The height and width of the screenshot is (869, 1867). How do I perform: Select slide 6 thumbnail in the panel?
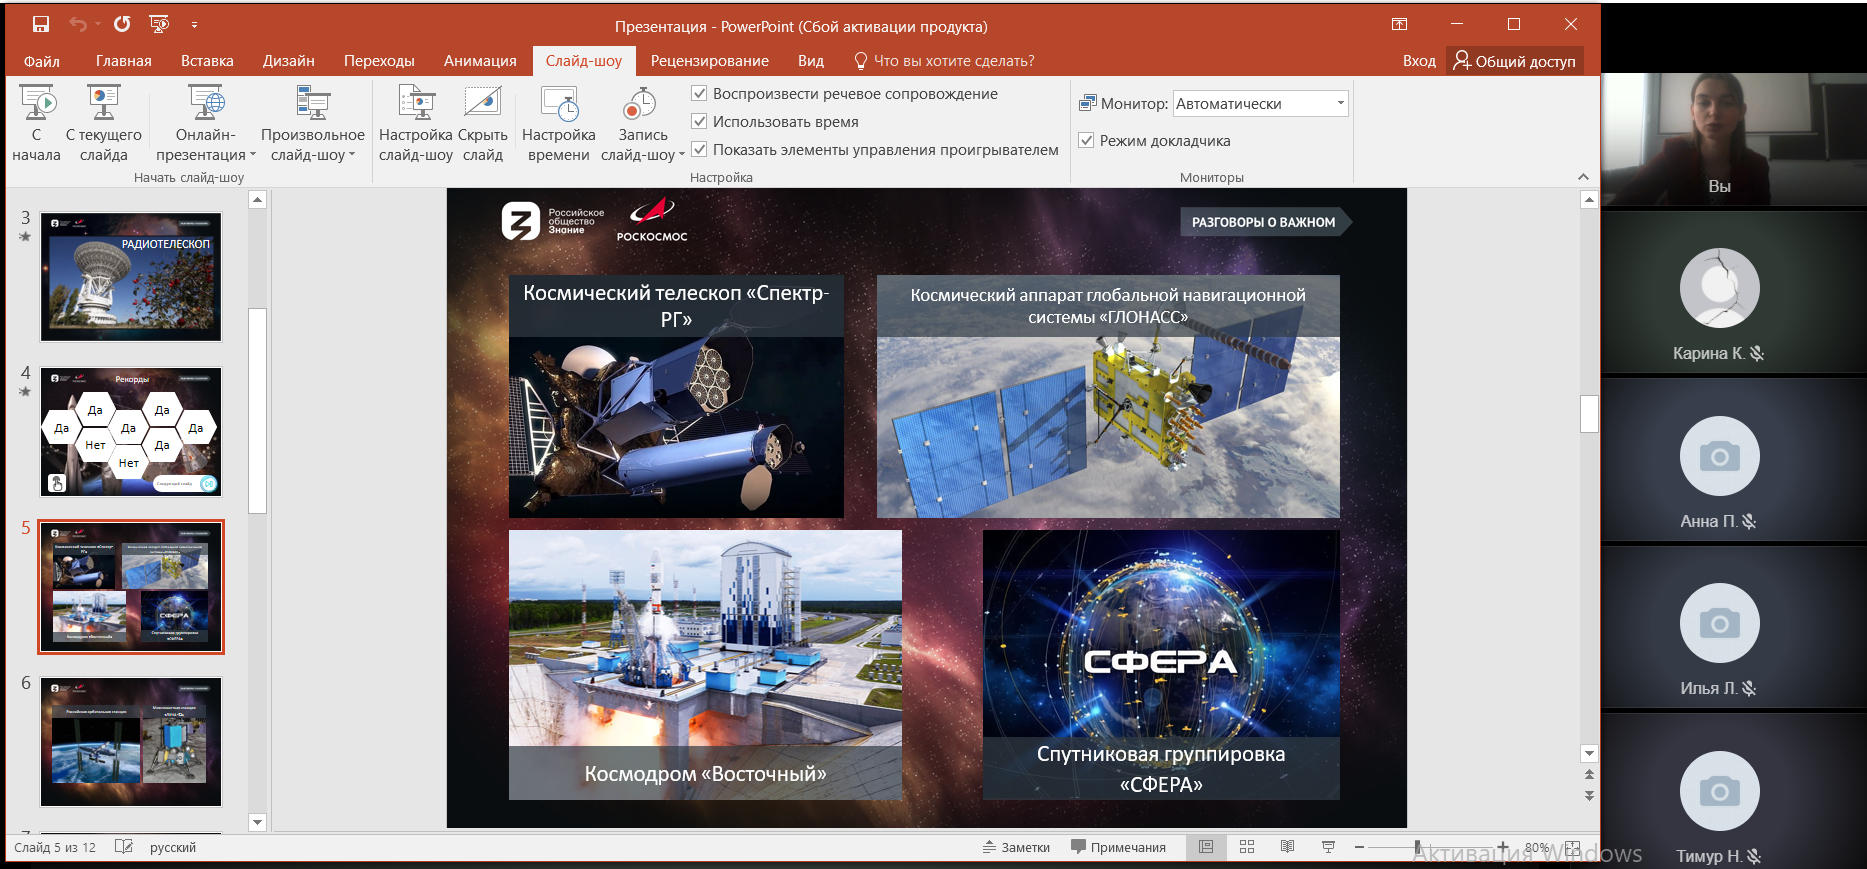[x=131, y=742]
